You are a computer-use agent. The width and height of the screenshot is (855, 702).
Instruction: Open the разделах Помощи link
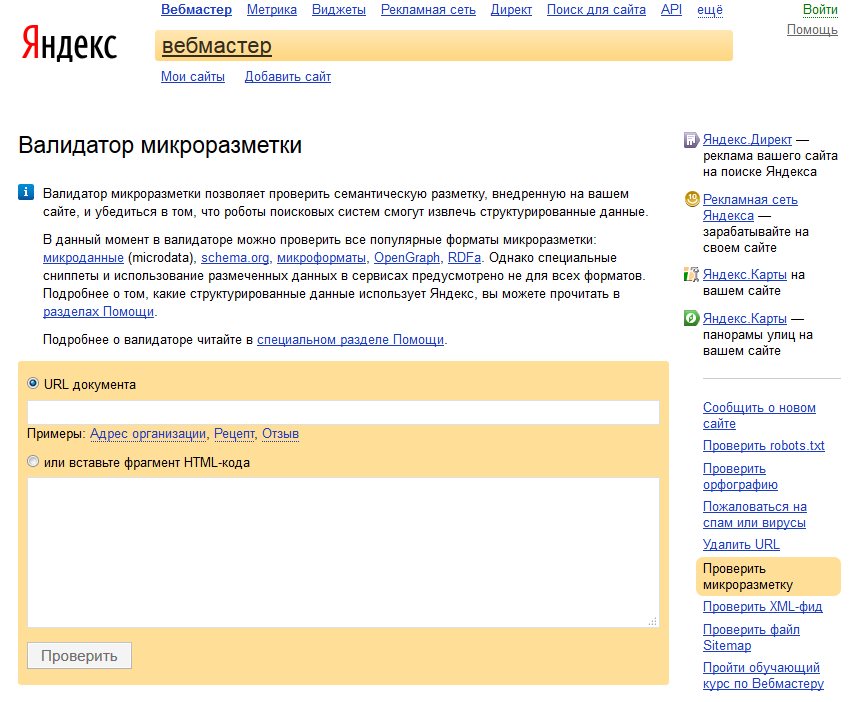pyautogui.click(x=99, y=311)
